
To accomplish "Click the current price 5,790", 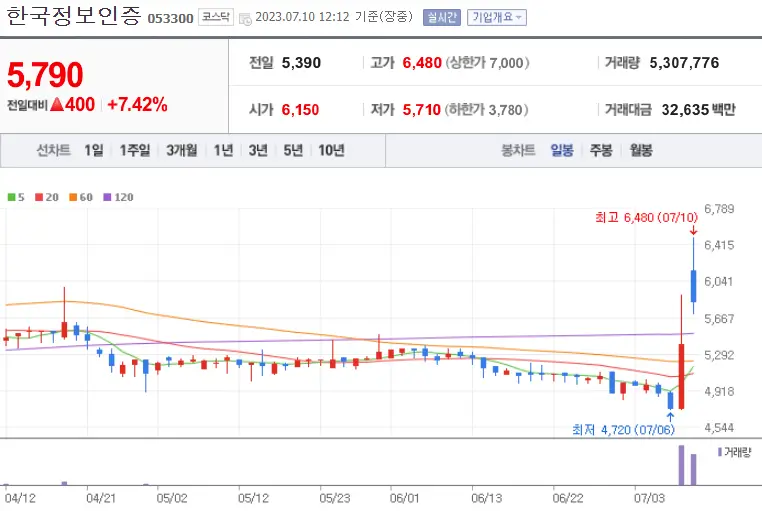I will tap(45, 75).
